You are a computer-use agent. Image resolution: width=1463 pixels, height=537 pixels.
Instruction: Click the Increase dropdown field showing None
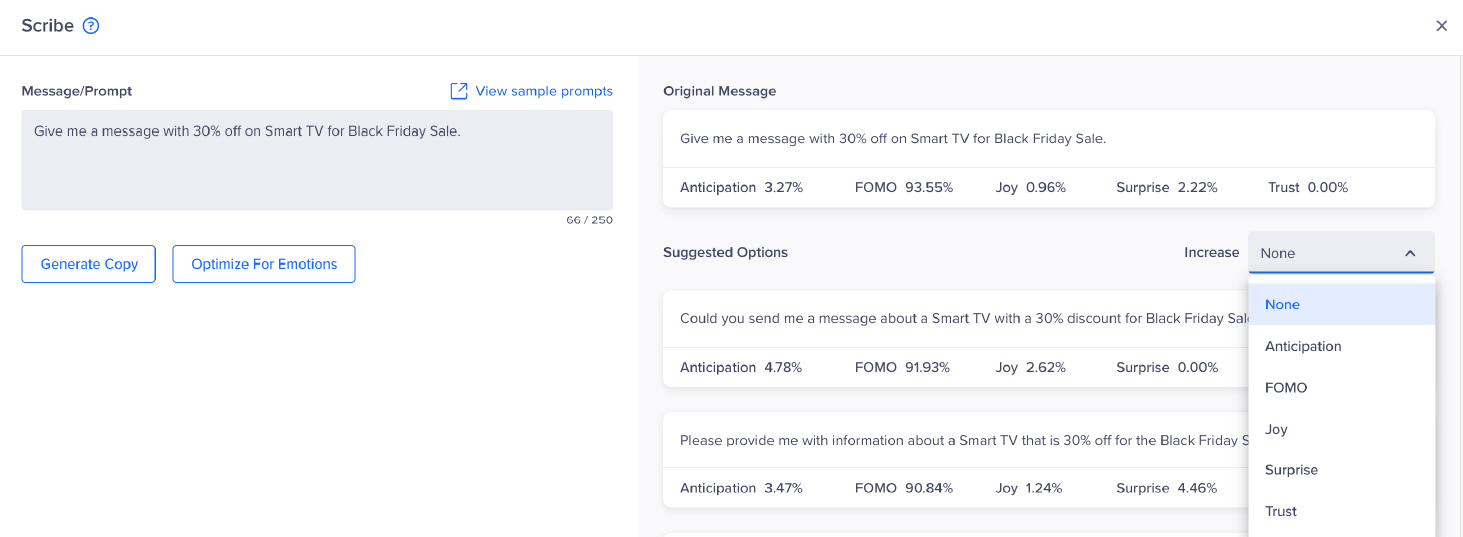pyautogui.click(x=1325, y=253)
